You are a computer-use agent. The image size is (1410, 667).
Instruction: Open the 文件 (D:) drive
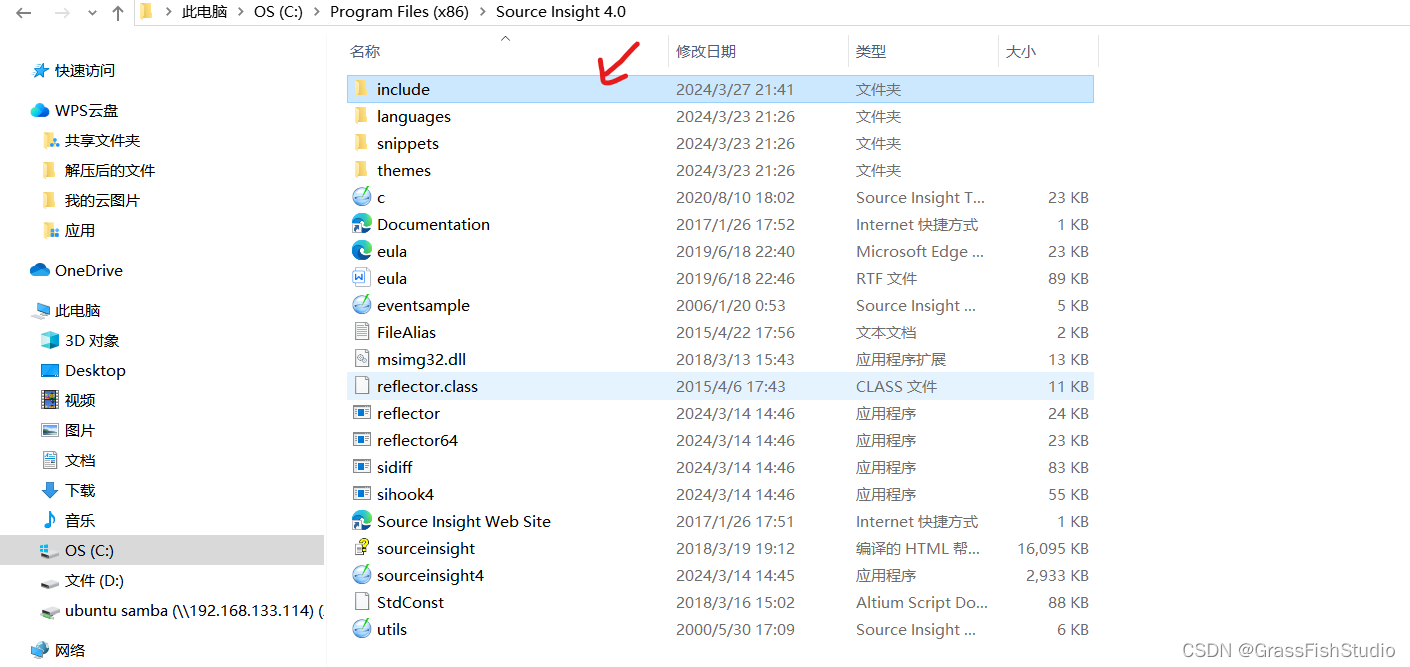(x=94, y=580)
